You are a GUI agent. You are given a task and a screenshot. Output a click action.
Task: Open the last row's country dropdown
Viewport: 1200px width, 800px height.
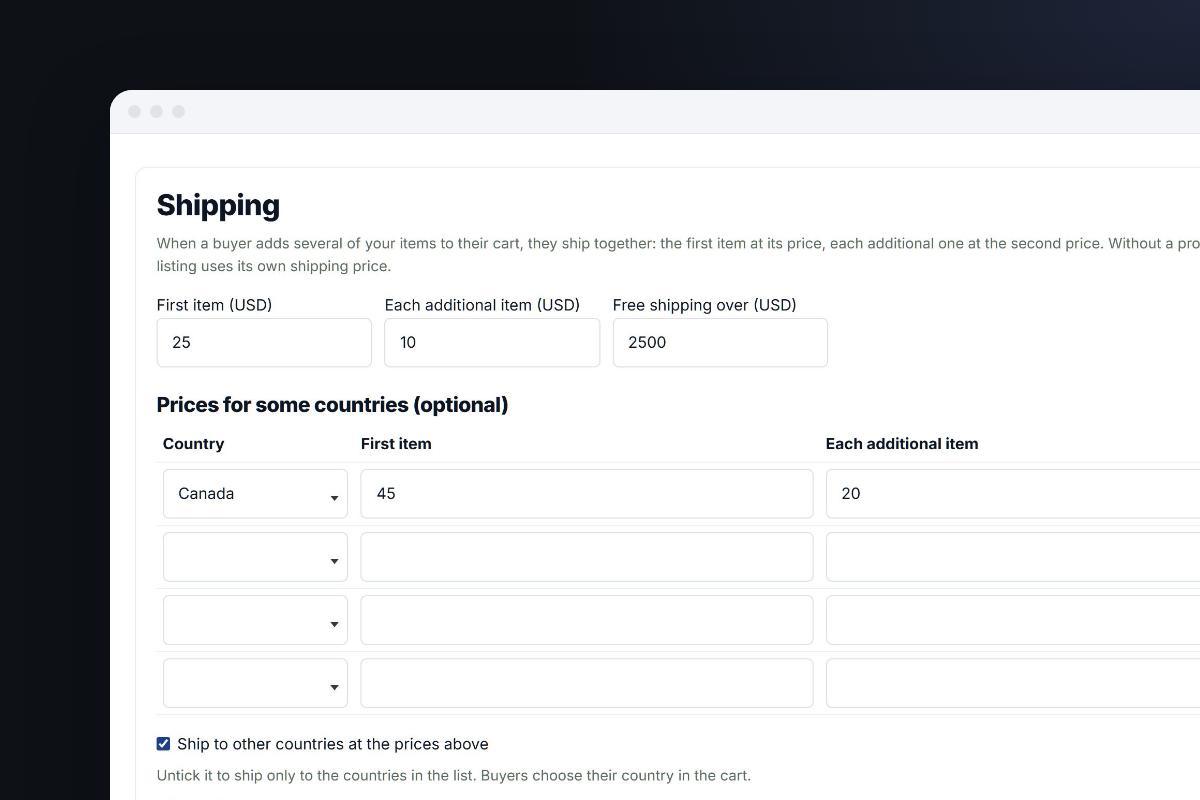(x=255, y=682)
